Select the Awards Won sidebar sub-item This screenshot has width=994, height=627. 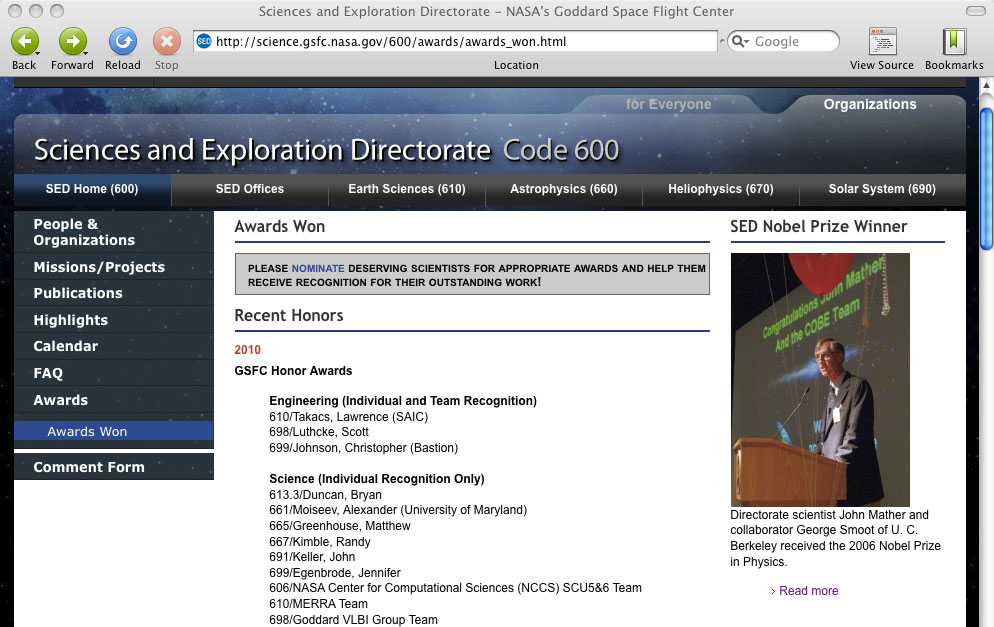point(113,431)
